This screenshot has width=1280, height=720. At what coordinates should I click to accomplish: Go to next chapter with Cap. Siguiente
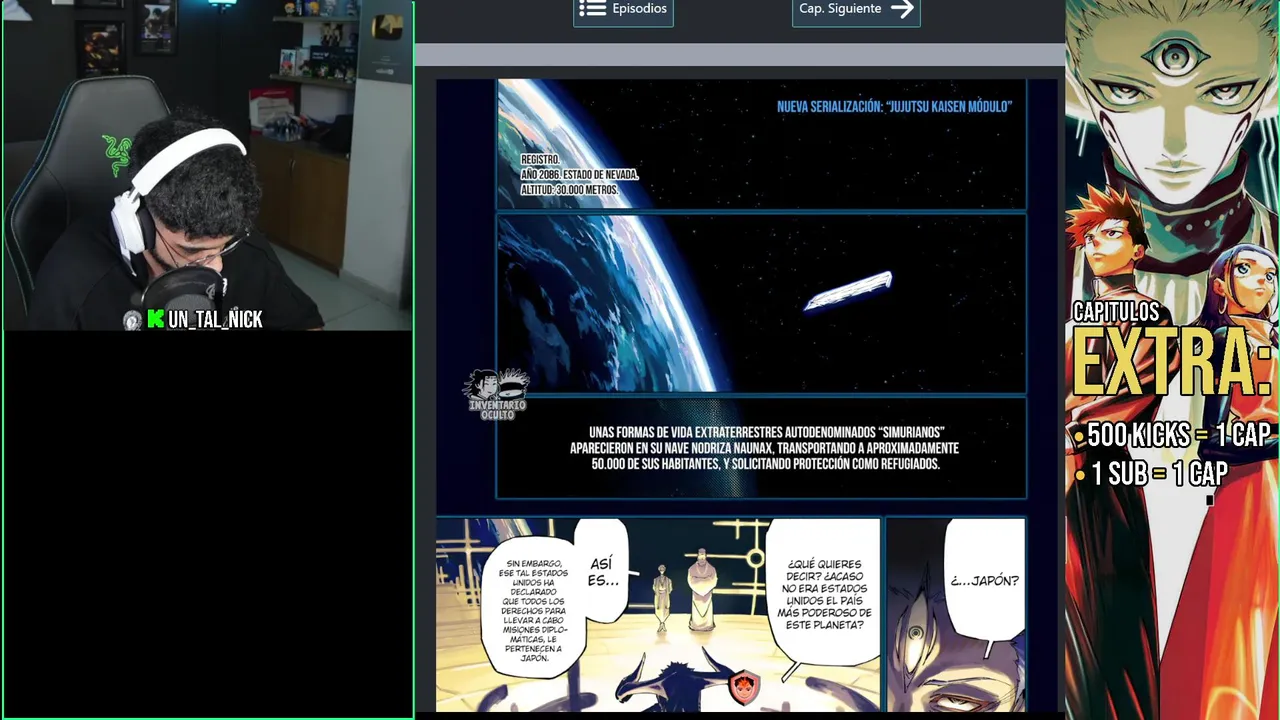pyautogui.click(x=856, y=10)
